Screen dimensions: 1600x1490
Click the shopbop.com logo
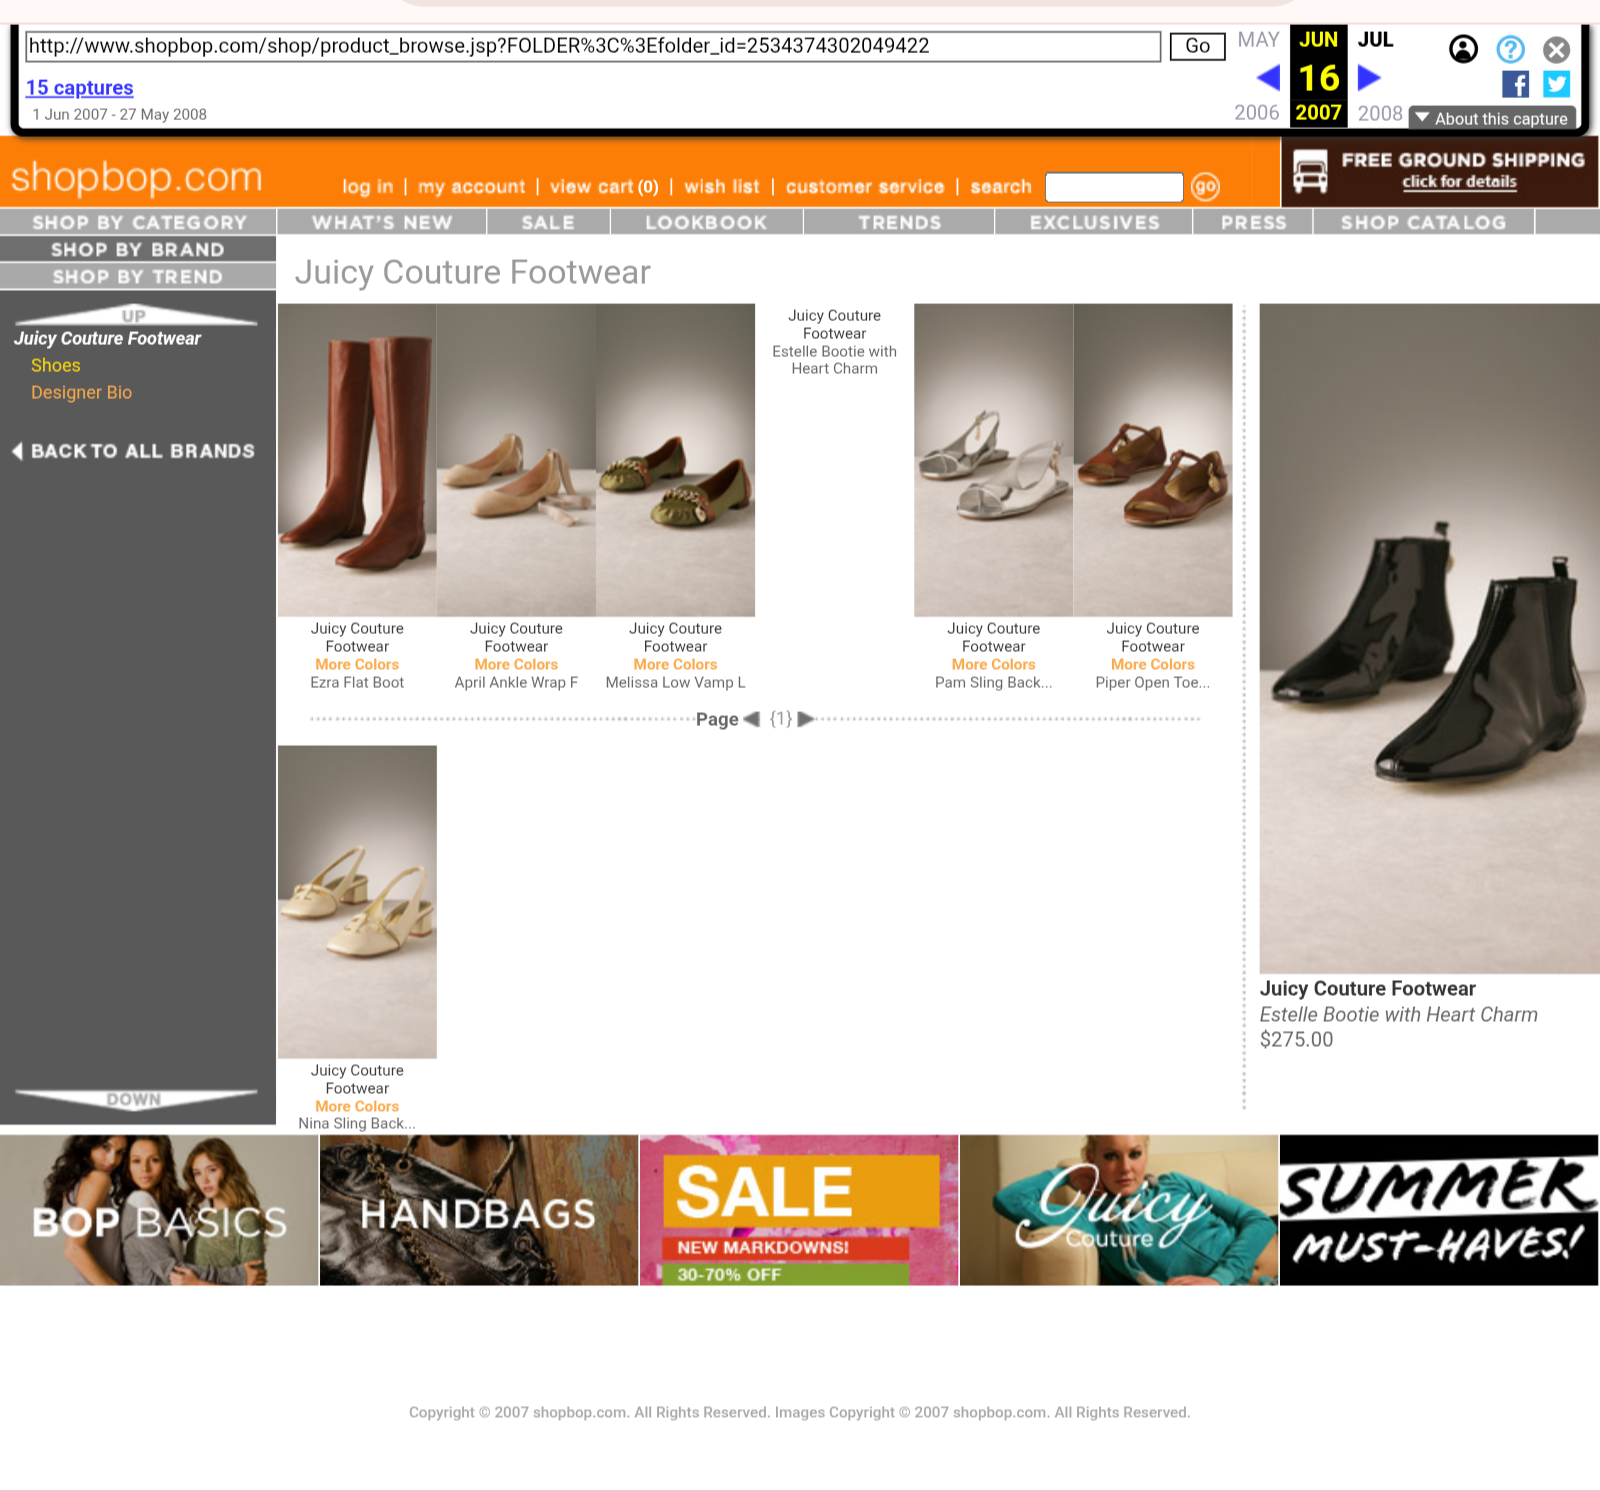coord(137,177)
